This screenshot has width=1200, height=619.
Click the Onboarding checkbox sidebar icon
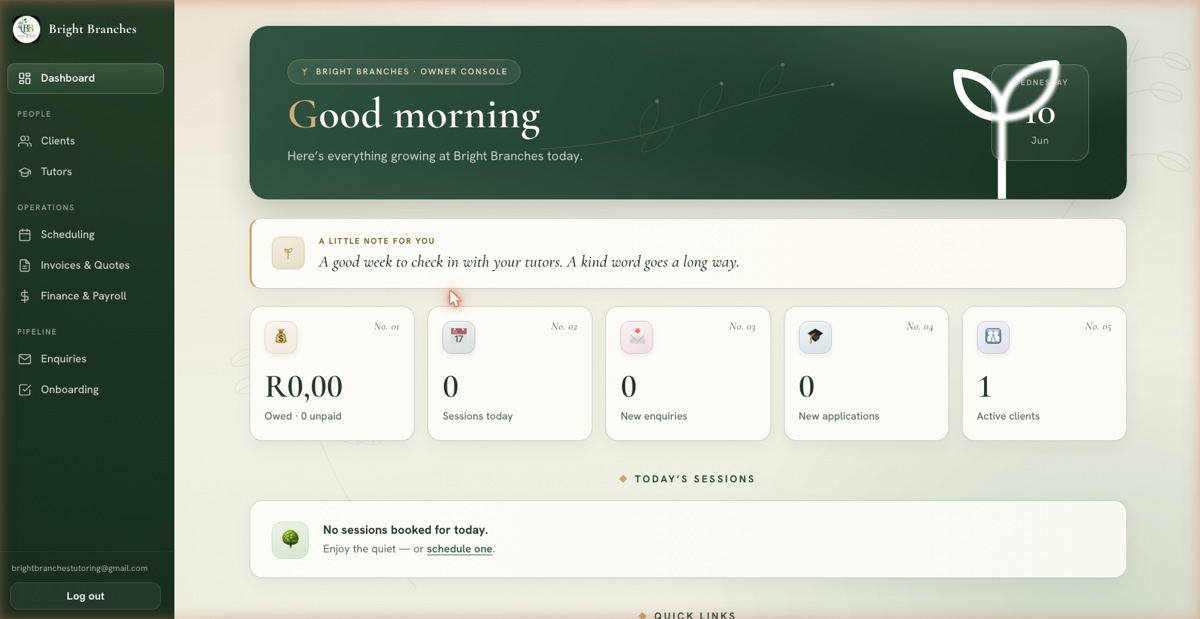25,390
